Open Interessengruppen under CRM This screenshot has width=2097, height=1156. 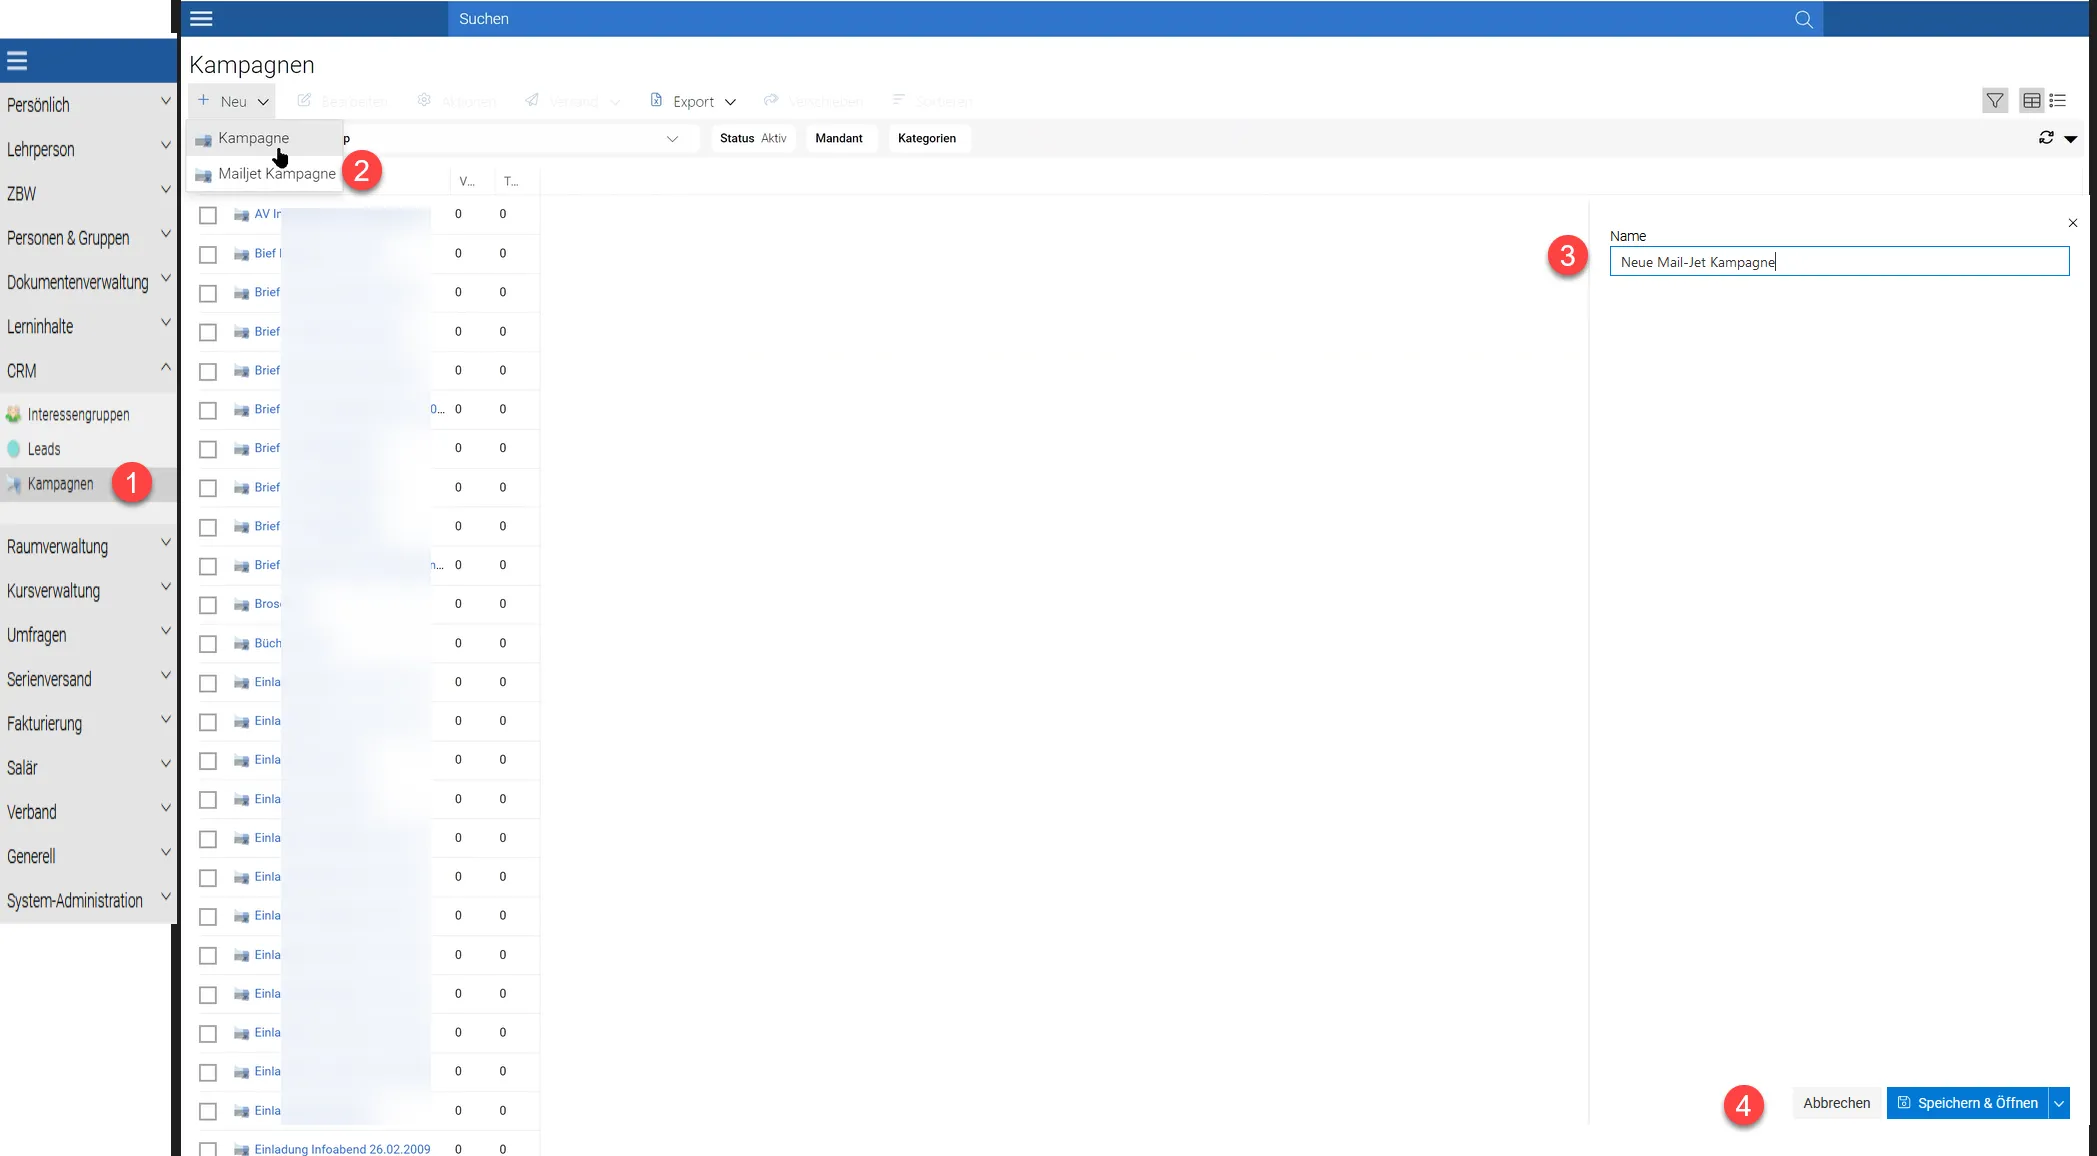pos(79,414)
